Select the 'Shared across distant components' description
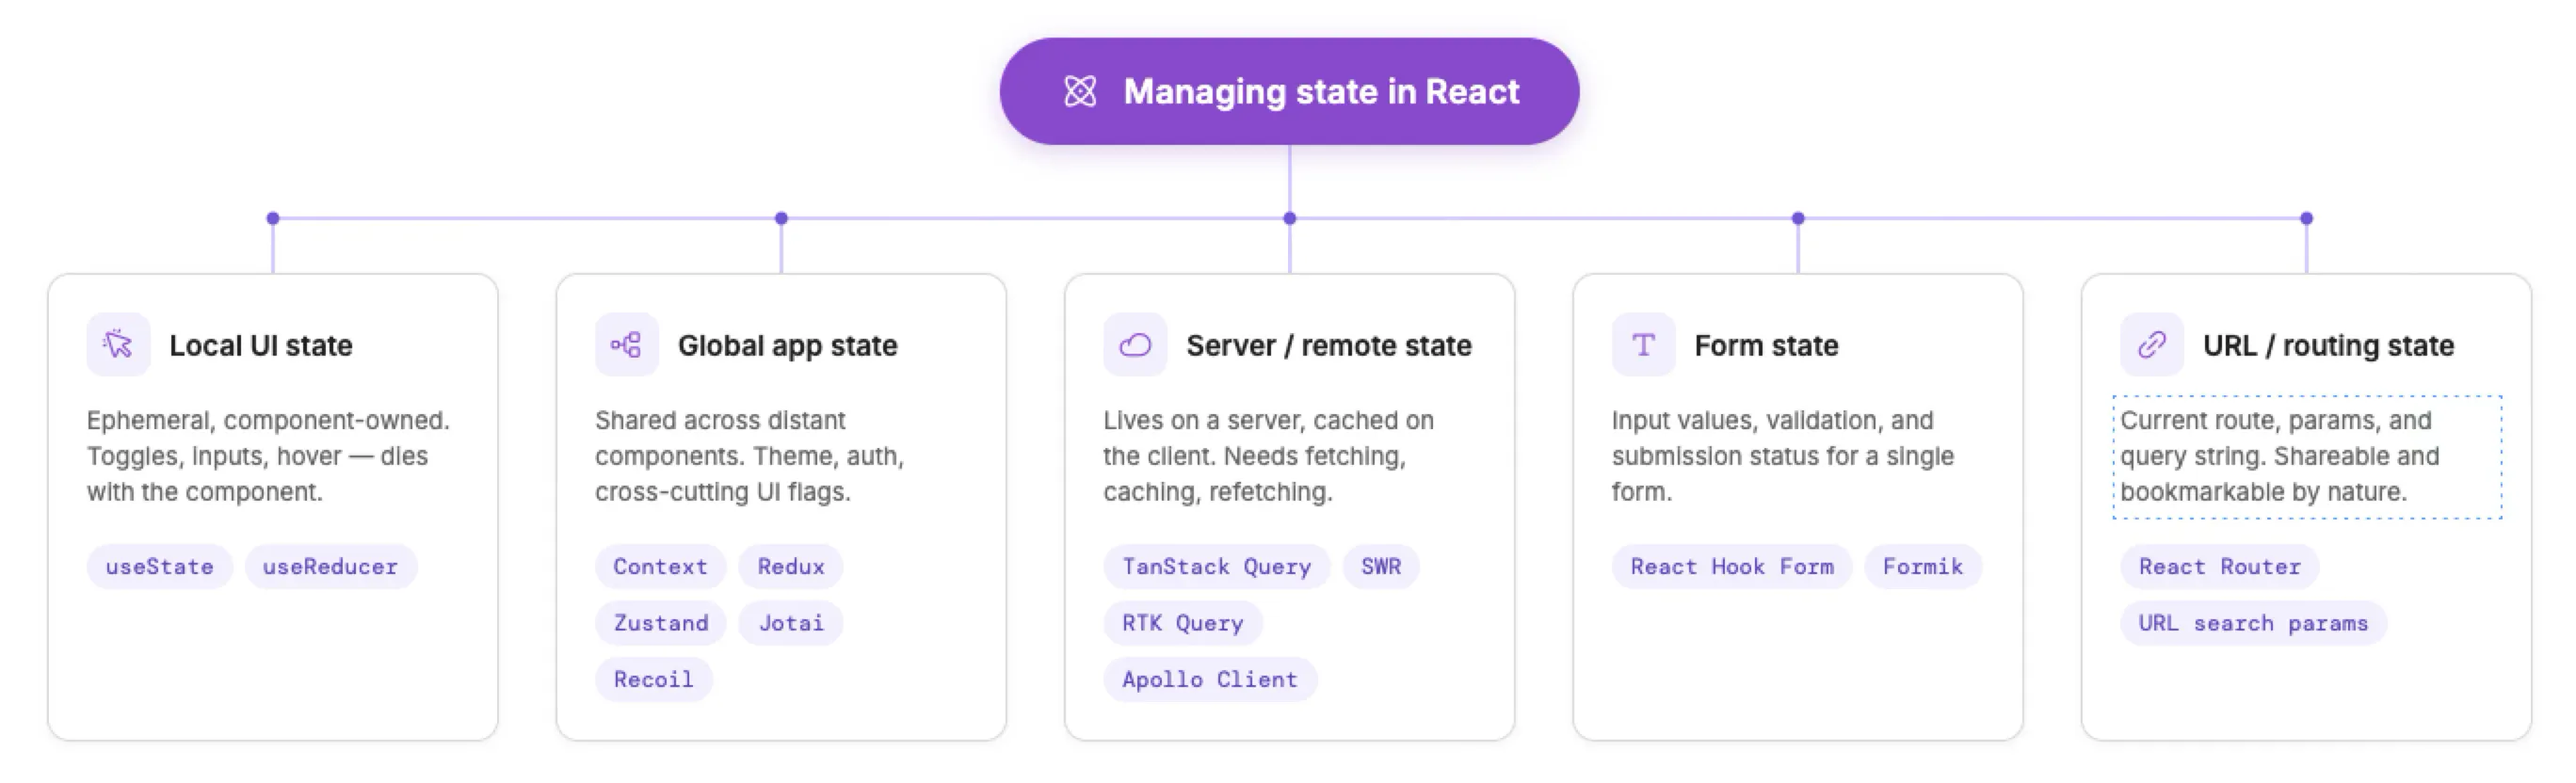2576x783 pixels. (750, 456)
